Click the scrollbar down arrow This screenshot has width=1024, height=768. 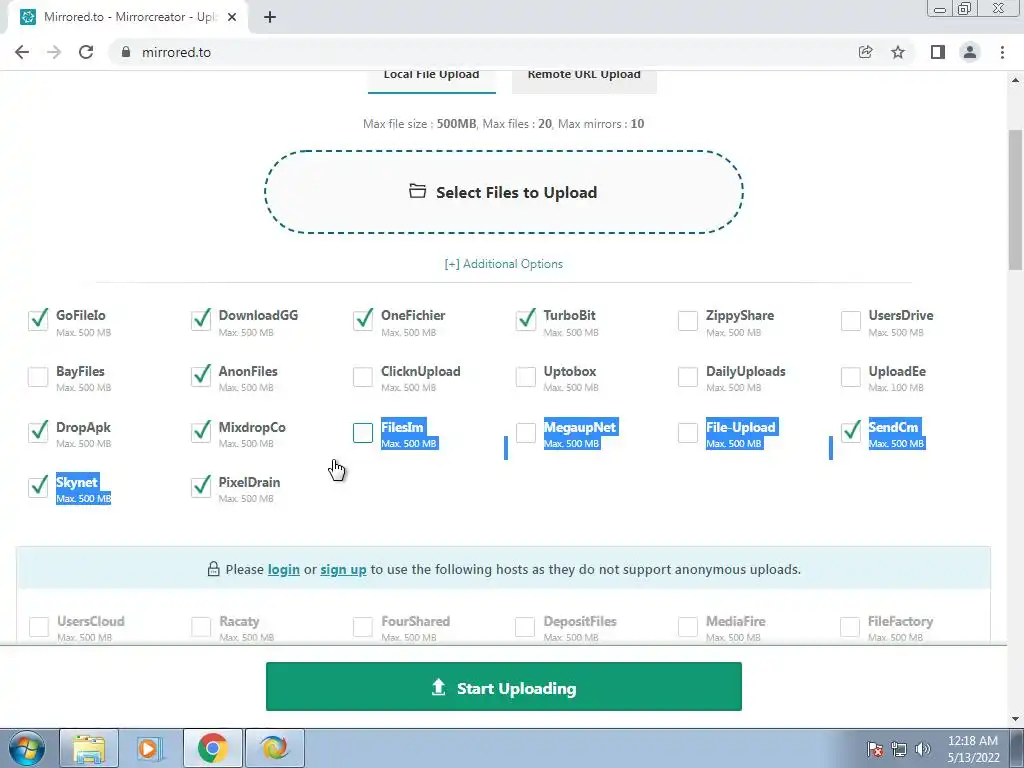coord(1015,720)
